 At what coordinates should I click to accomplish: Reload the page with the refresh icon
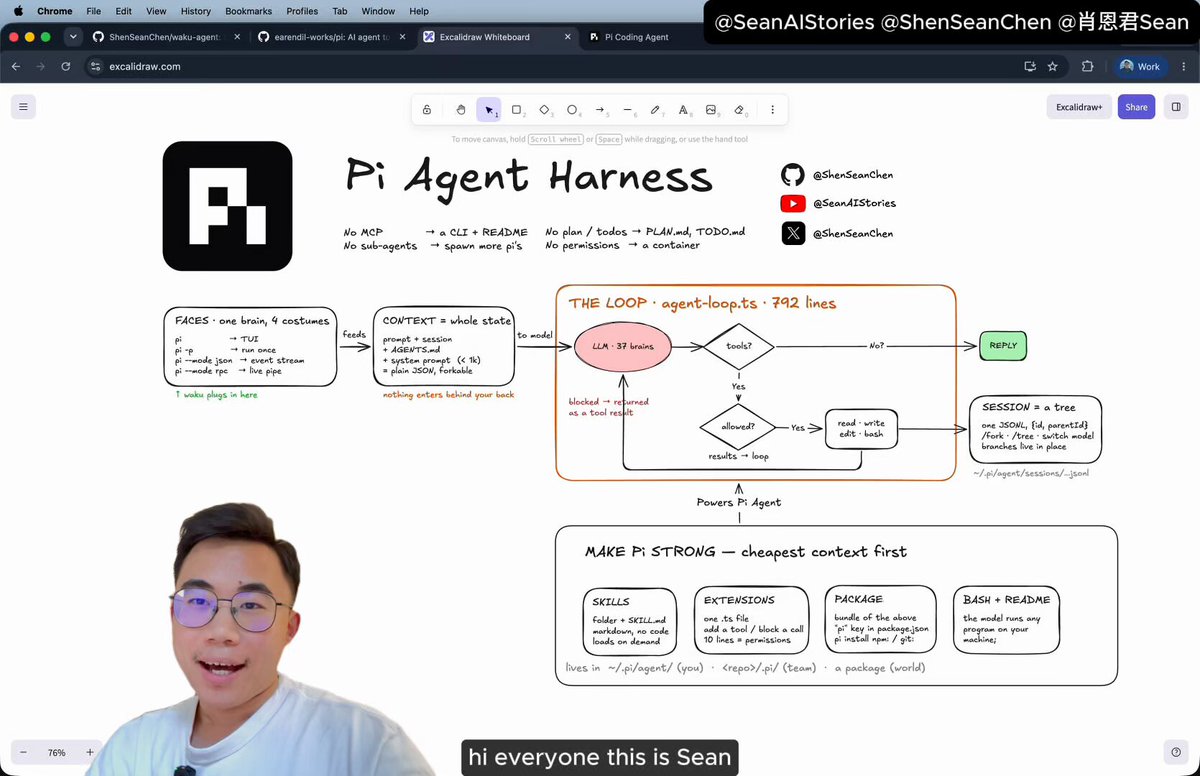pos(66,66)
